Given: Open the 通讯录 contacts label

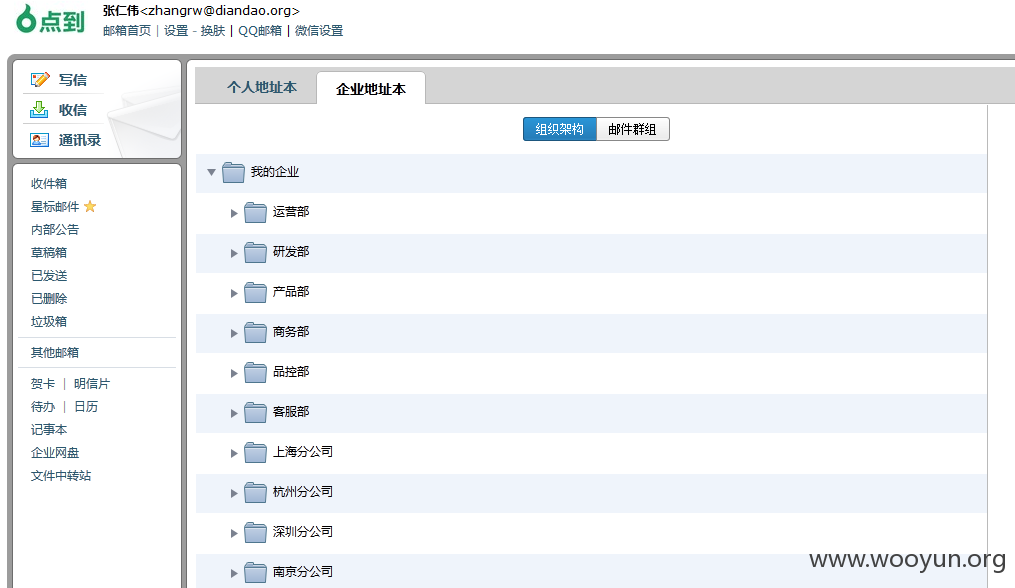Looking at the screenshot, I should pos(80,140).
